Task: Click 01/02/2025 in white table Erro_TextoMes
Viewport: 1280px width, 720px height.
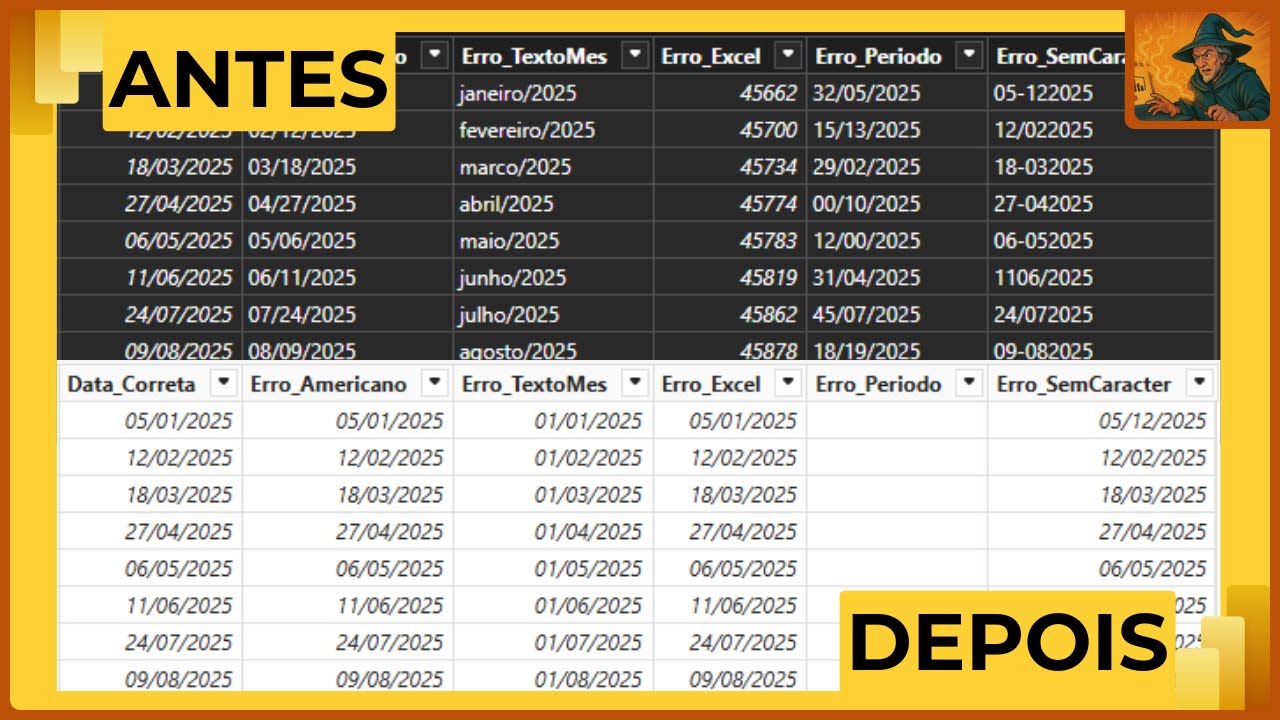Action: coord(589,458)
